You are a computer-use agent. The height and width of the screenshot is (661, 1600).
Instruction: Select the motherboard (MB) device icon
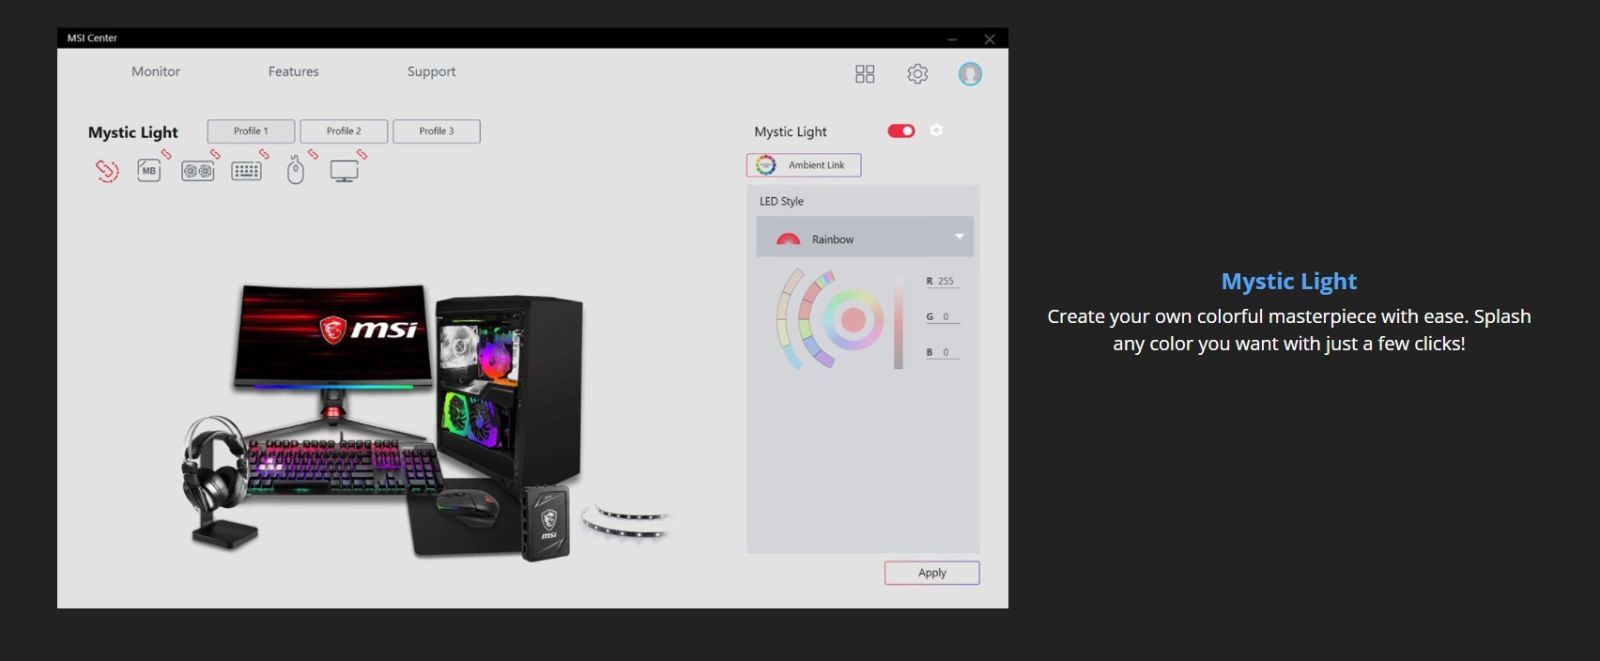(149, 171)
